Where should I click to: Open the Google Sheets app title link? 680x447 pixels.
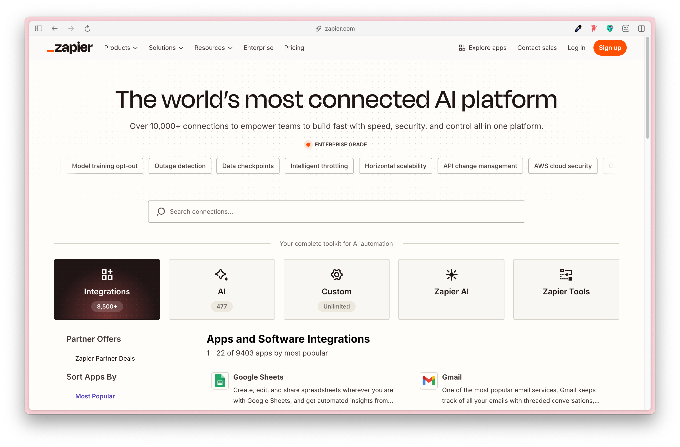coord(258,377)
